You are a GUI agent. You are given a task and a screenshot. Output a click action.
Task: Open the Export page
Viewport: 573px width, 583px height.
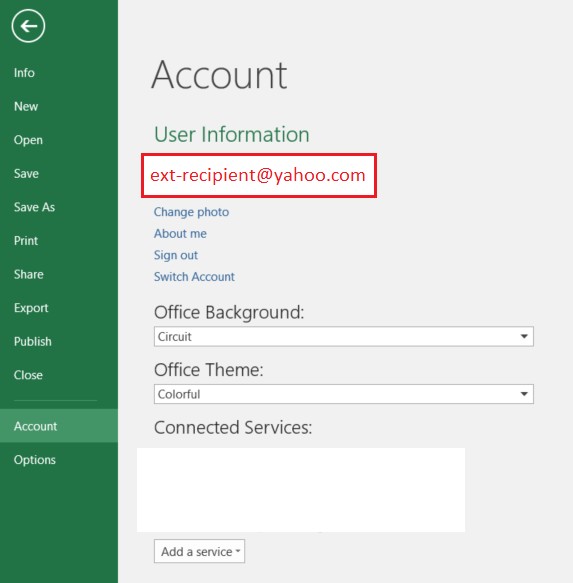pyautogui.click(x=31, y=308)
